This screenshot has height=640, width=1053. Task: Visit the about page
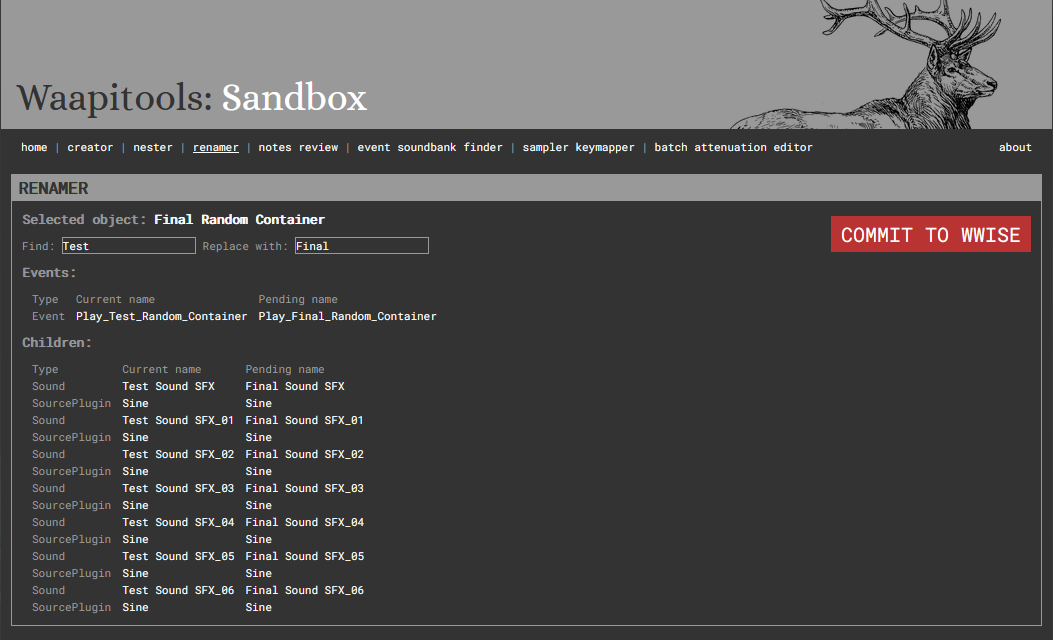click(x=1015, y=147)
